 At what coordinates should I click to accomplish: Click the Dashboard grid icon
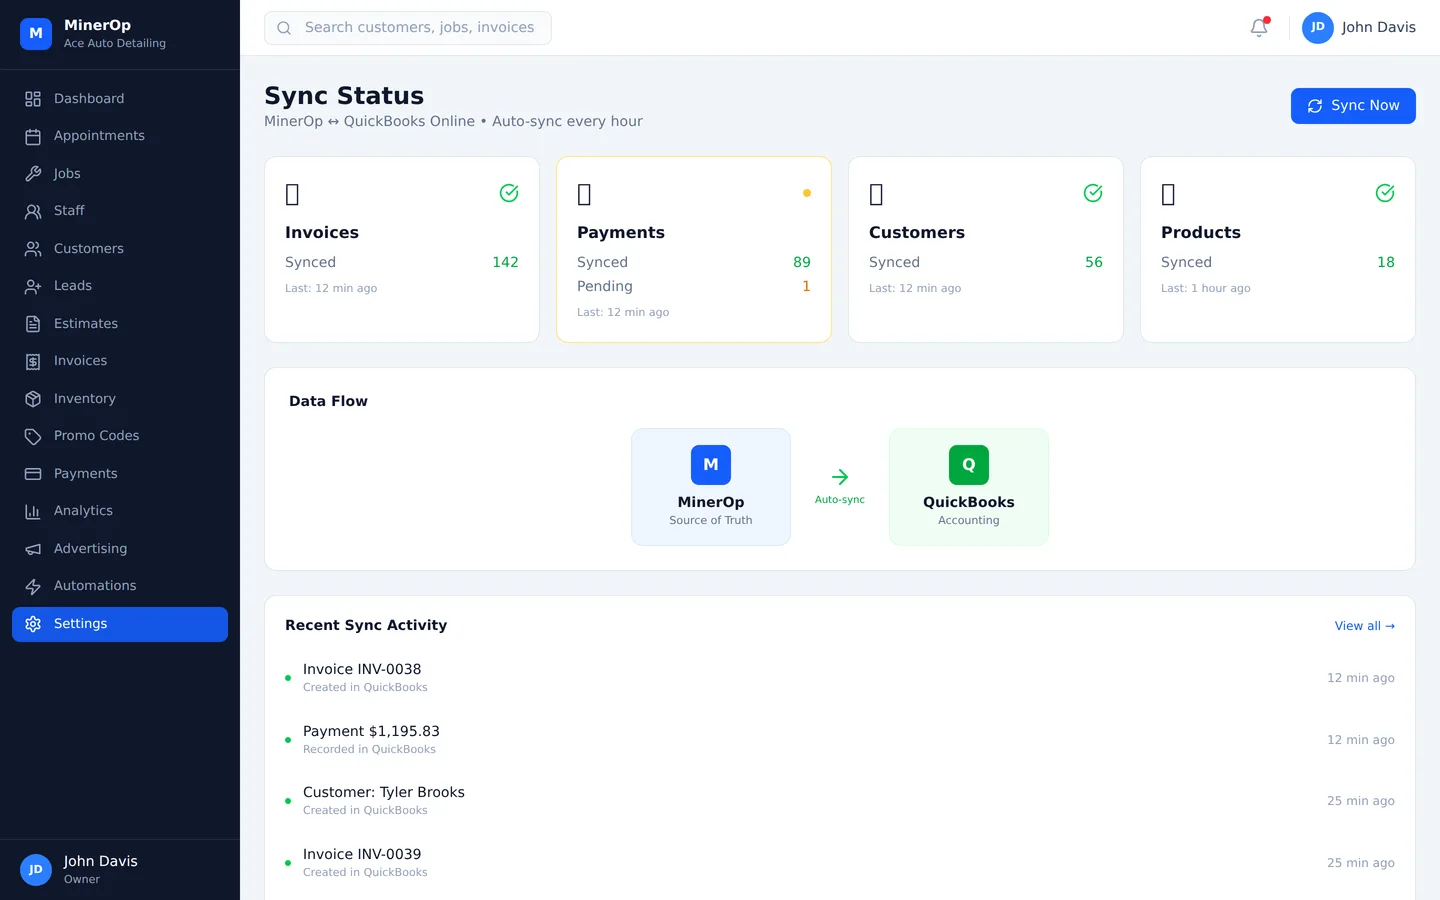pyautogui.click(x=33, y=99)
